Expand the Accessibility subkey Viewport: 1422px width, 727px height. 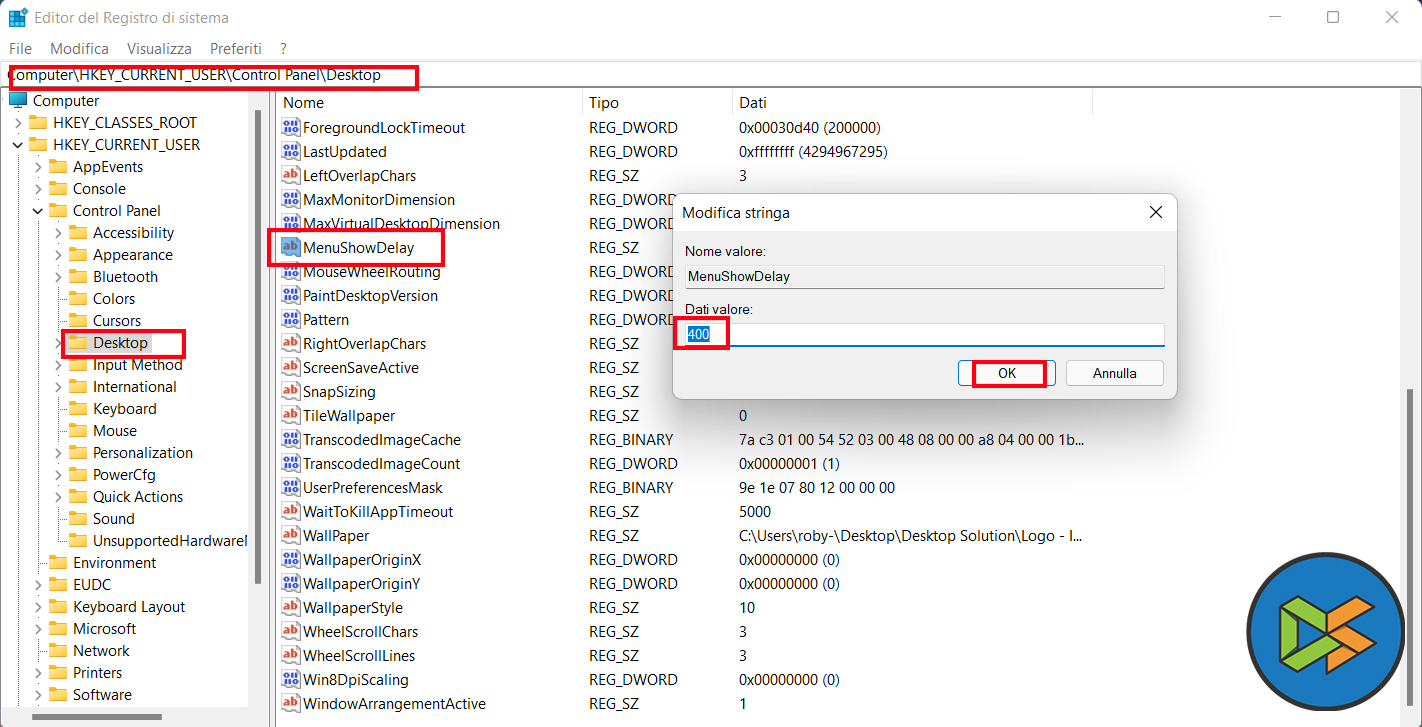[58, 233]
